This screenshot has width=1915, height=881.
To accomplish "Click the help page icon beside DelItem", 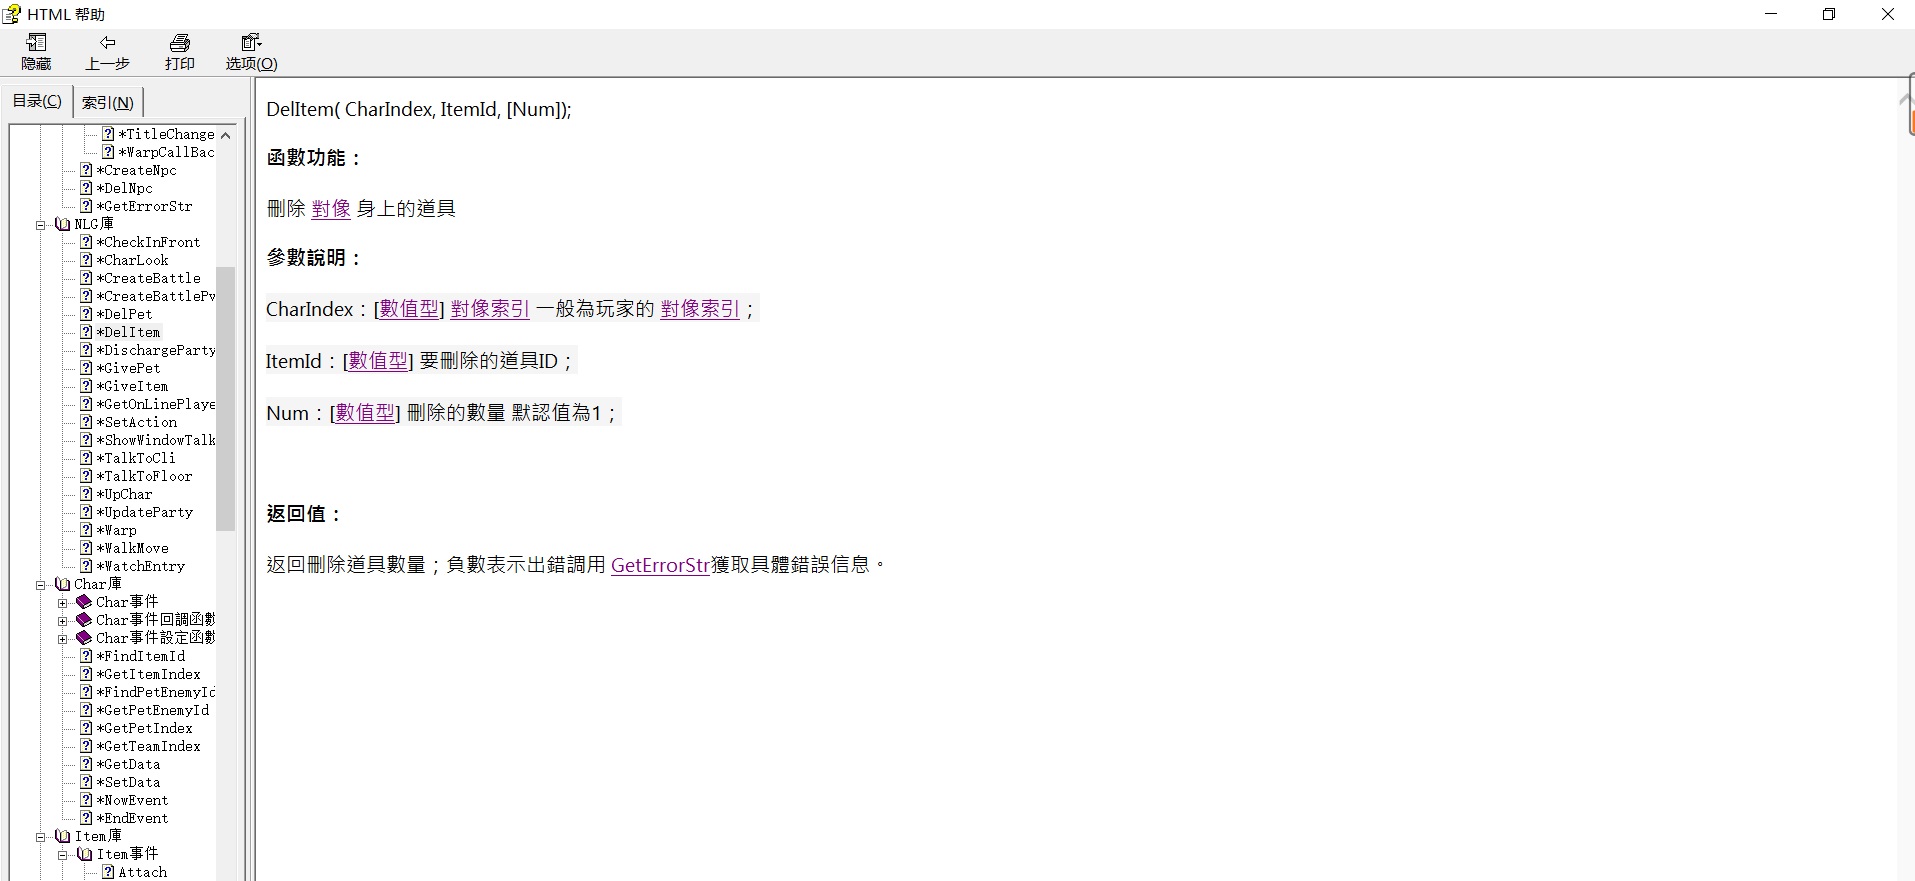I will [x=86, y=332].
